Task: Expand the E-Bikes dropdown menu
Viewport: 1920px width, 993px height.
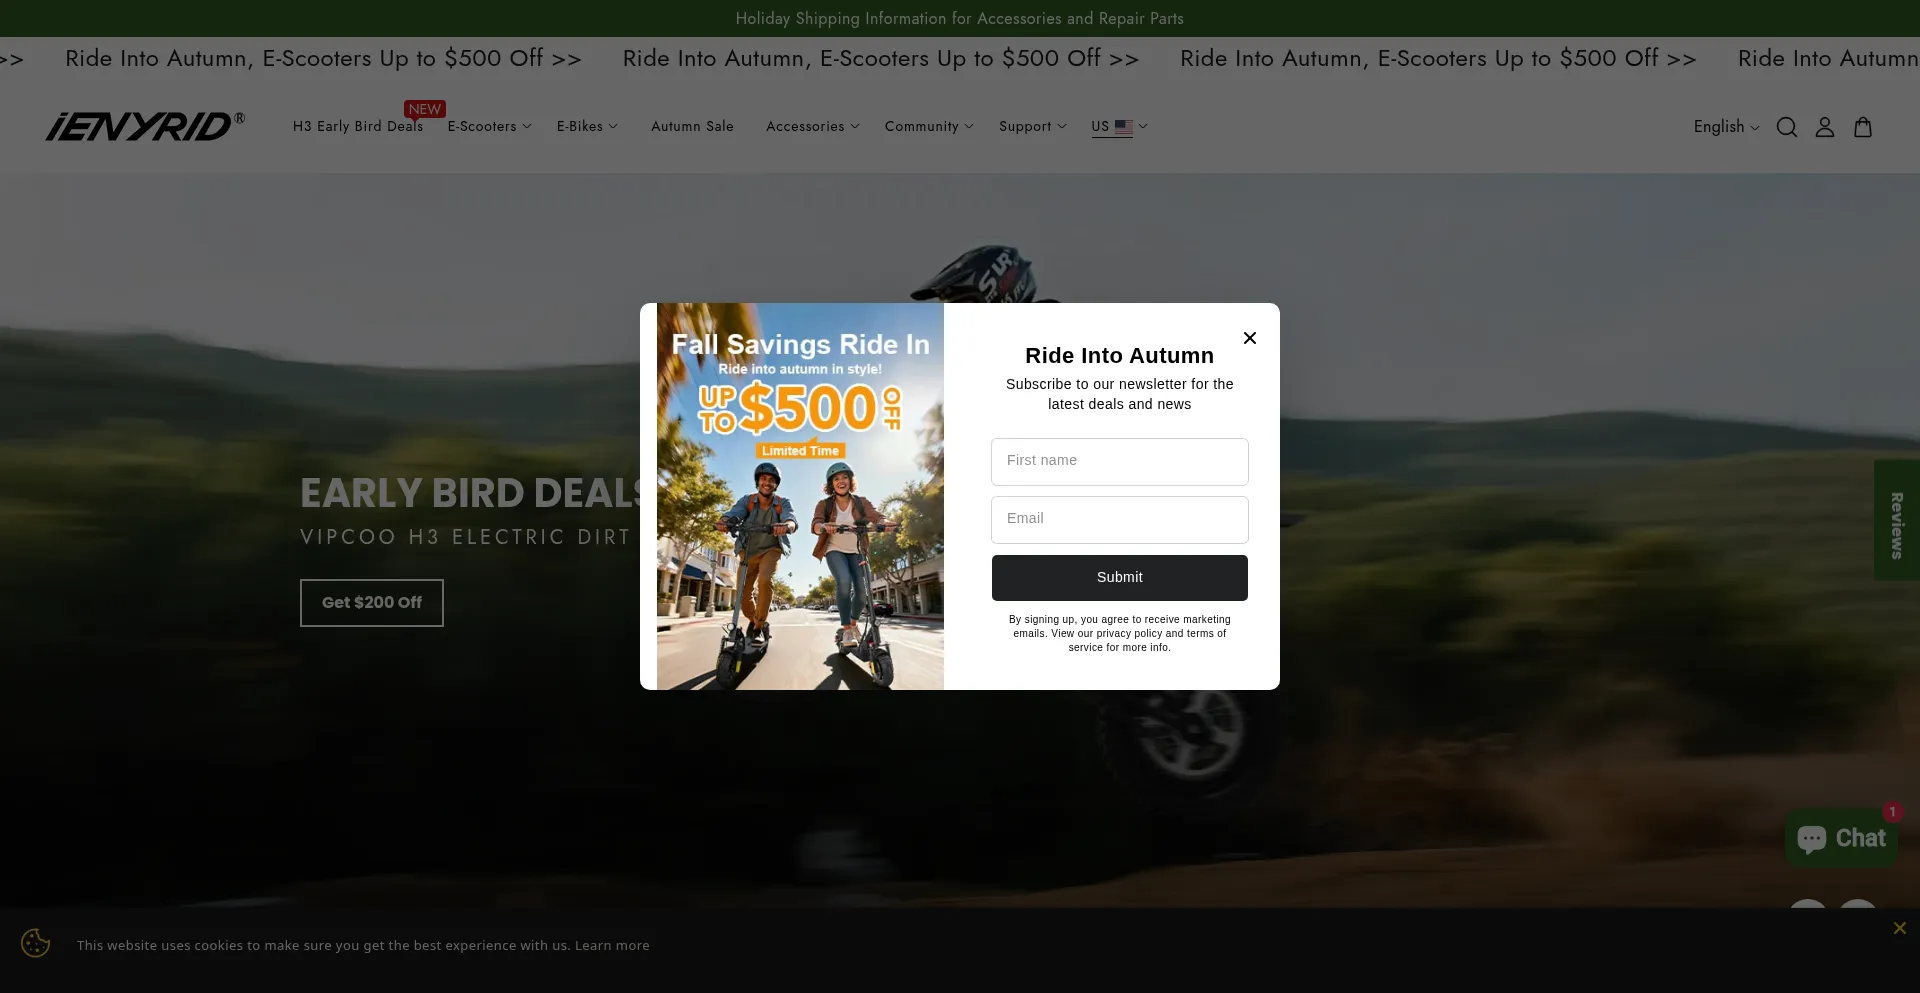Action: pos(587,126)
